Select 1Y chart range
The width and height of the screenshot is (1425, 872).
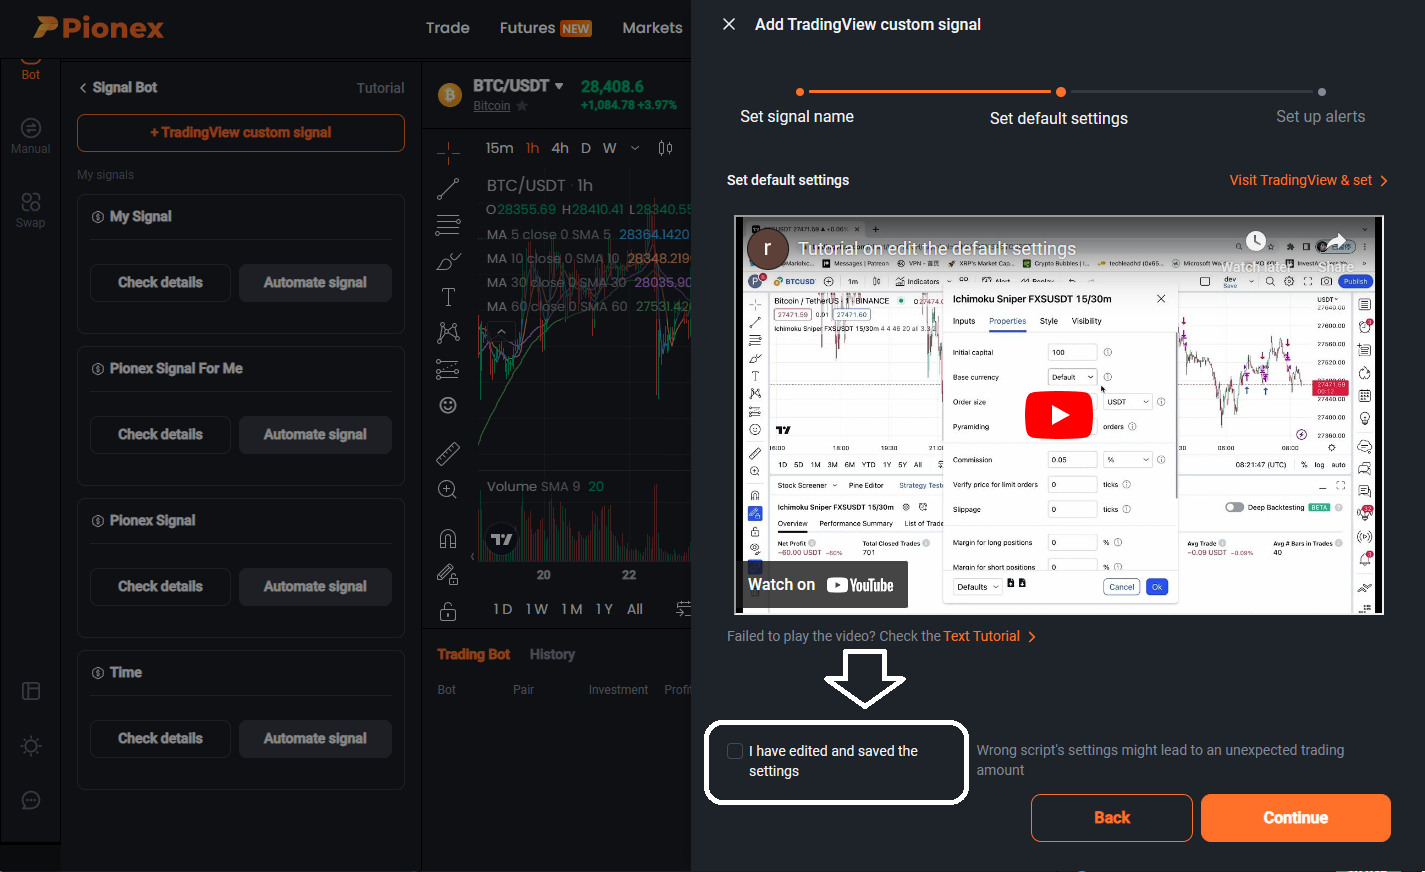(x=604, y=609)
